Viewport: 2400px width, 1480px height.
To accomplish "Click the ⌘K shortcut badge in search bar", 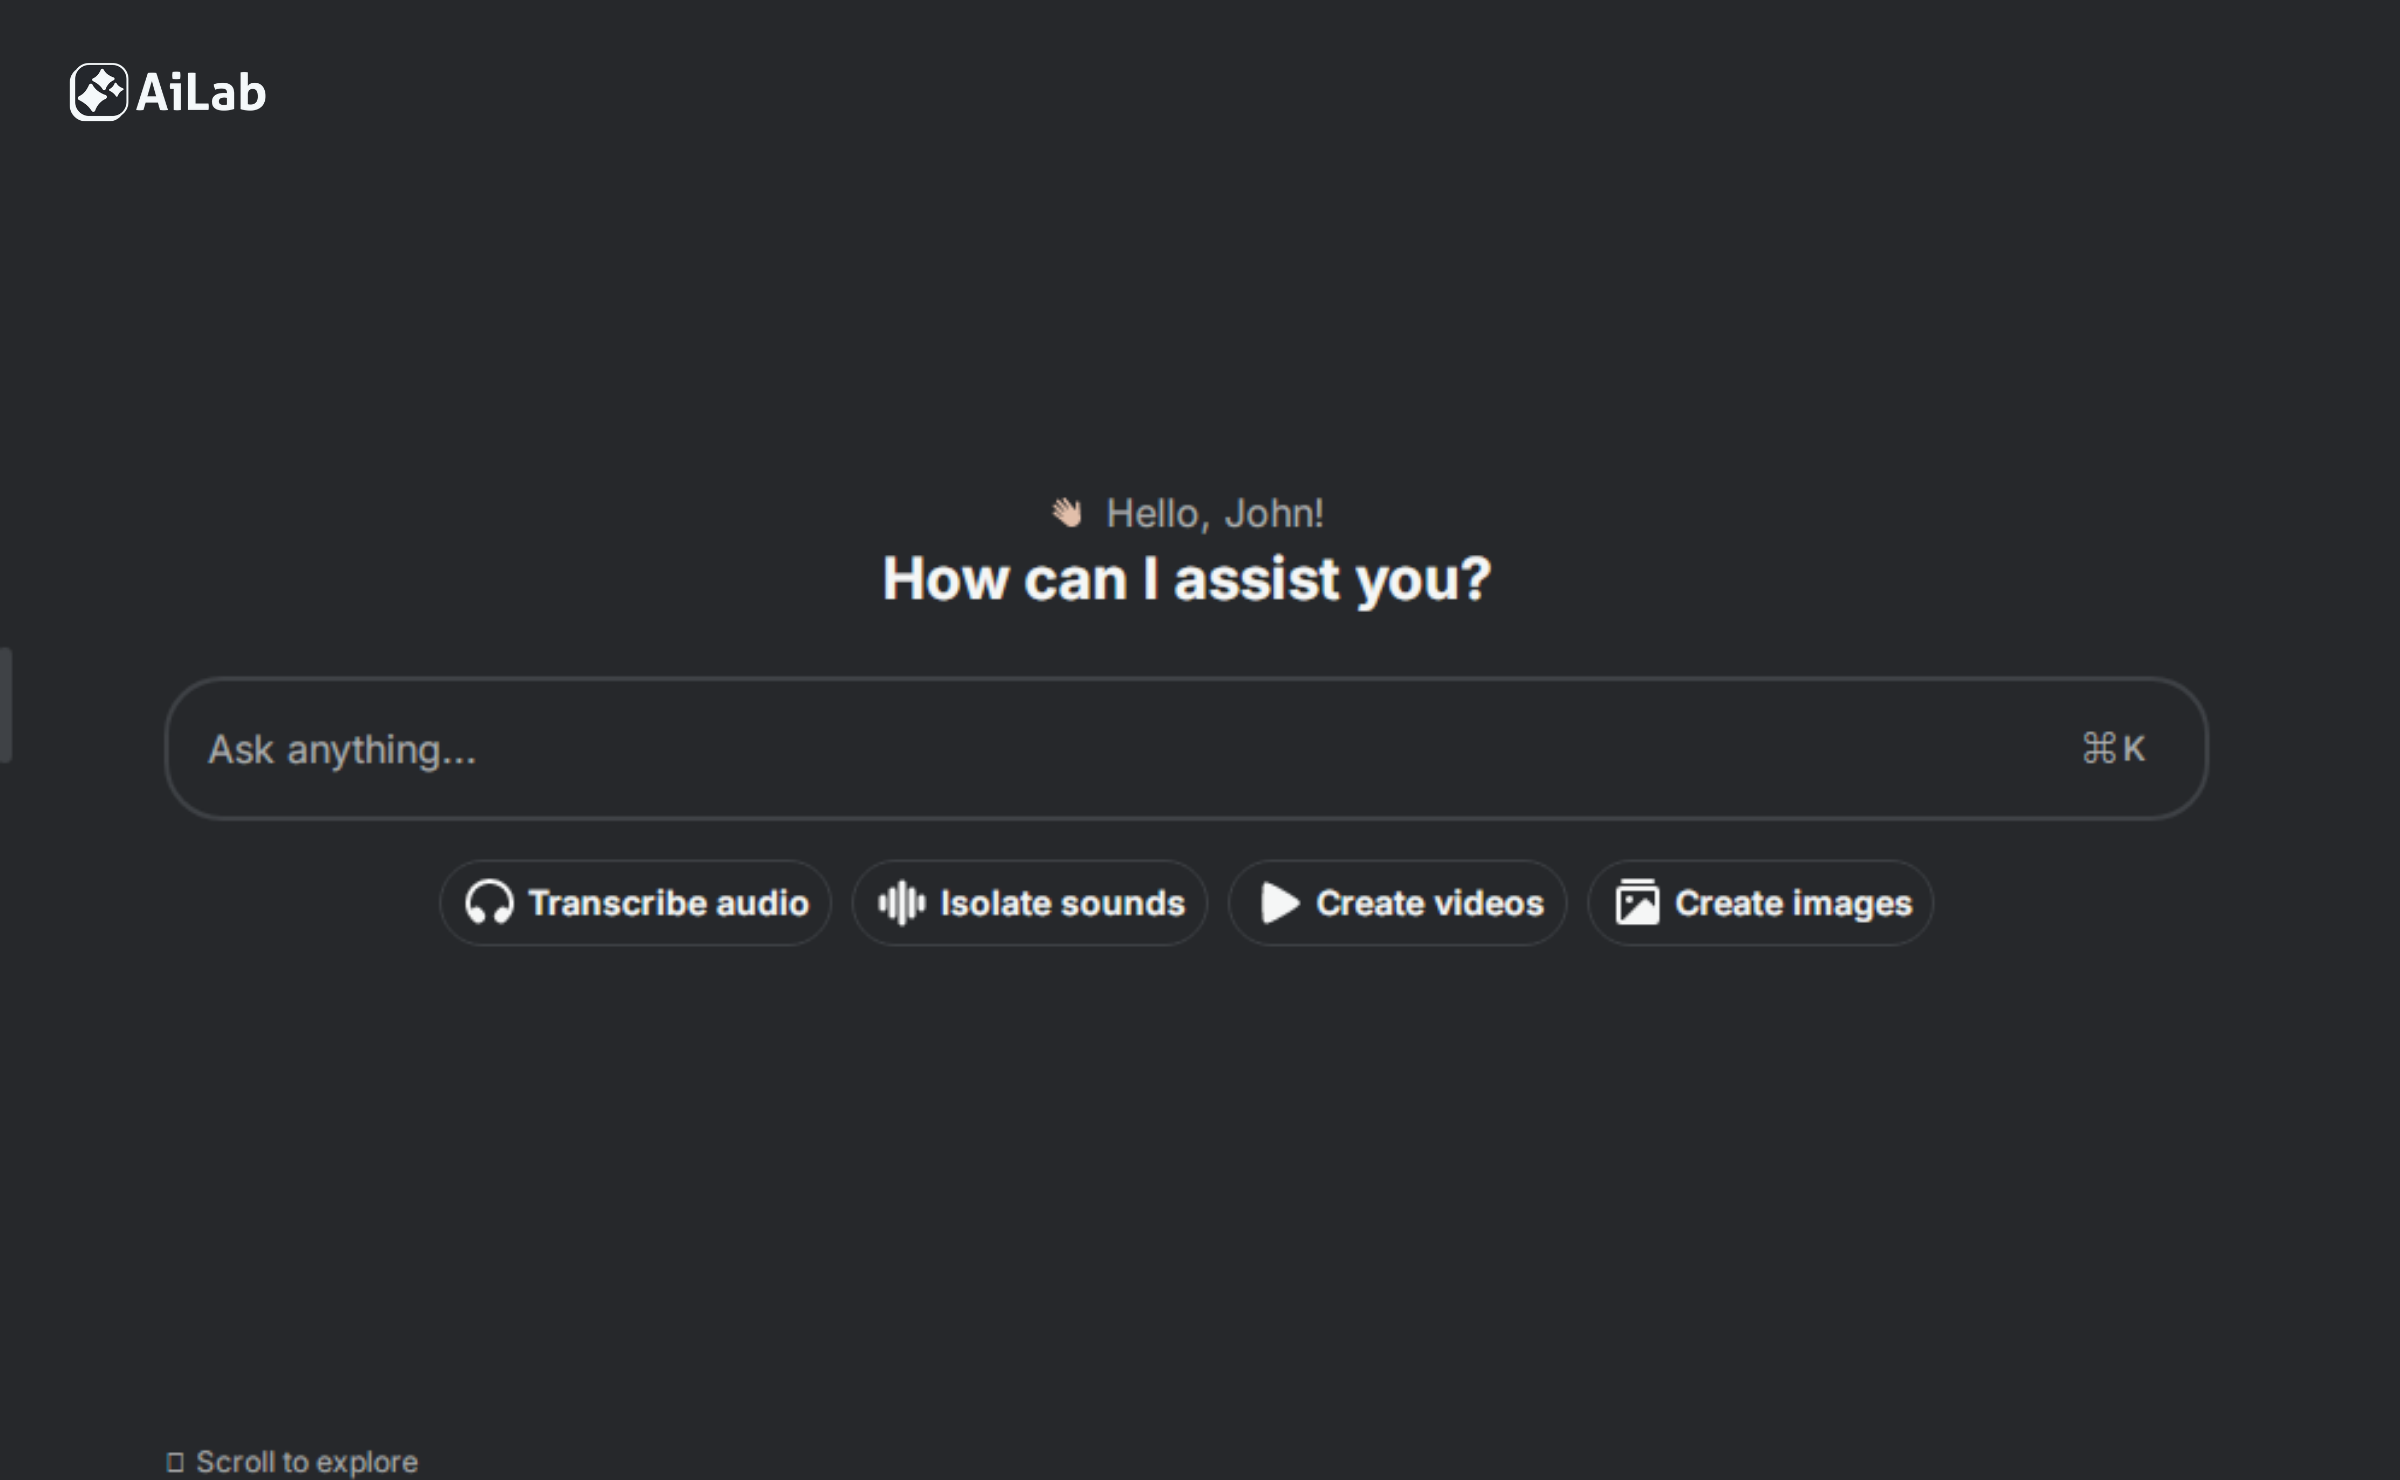I will [2115, 748].
